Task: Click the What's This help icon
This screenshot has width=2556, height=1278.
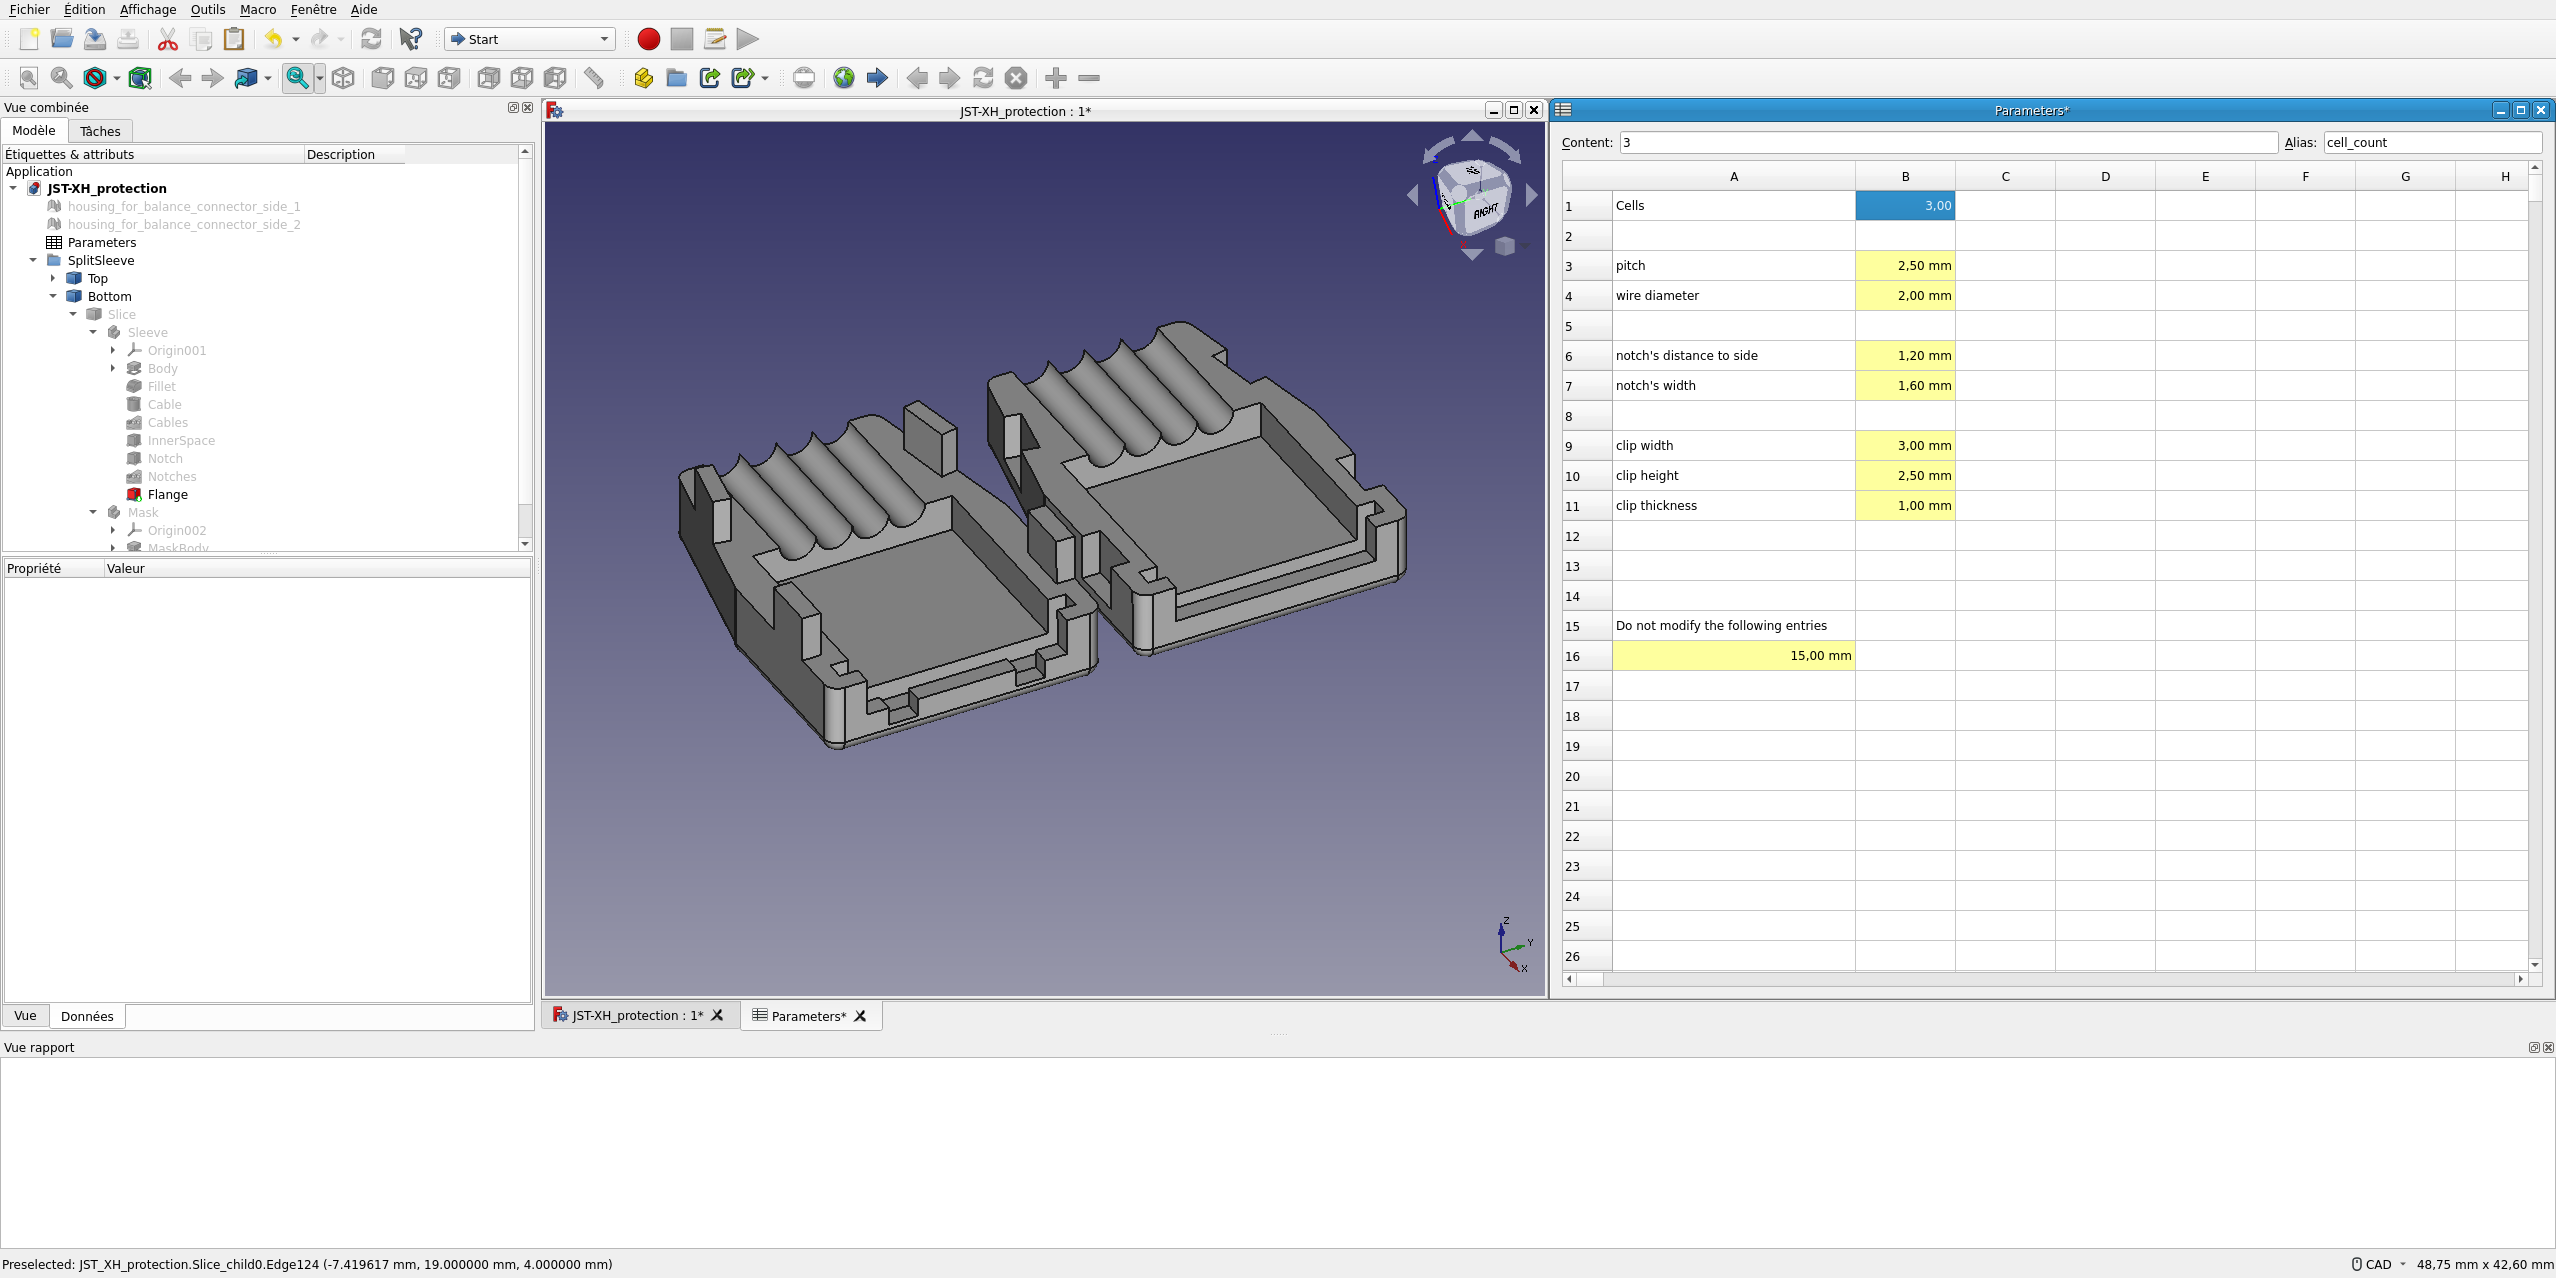Action: 410,39
